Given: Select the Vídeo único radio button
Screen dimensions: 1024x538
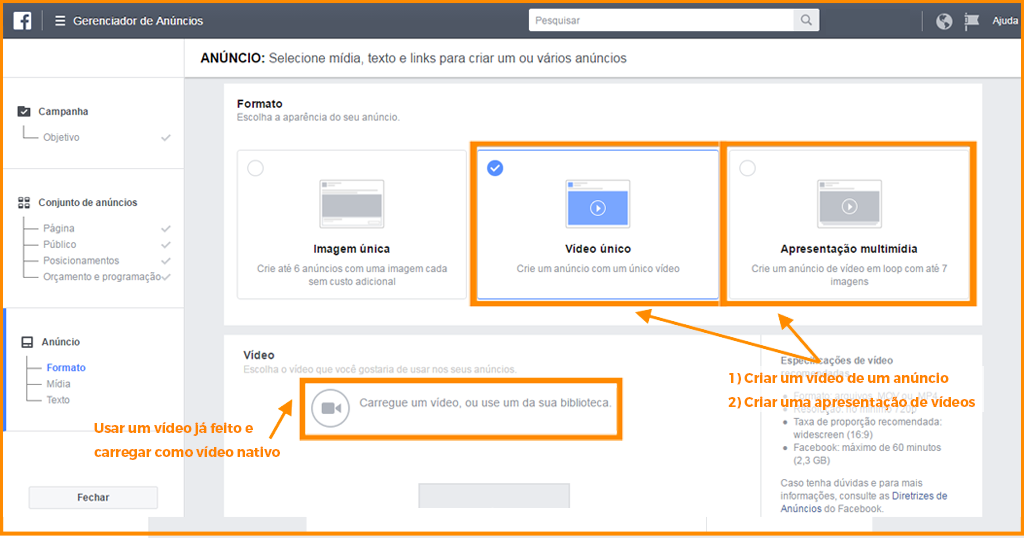Looking at the screenshot, I should click(495, 168).
